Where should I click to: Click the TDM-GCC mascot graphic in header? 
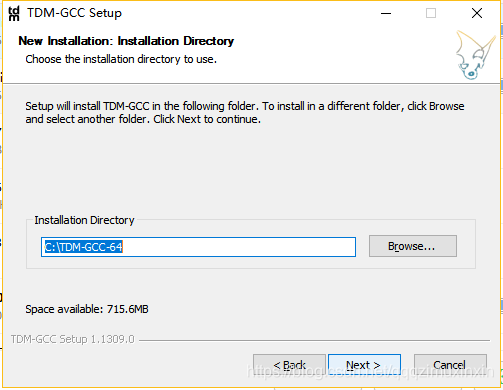tap(475, 55)
